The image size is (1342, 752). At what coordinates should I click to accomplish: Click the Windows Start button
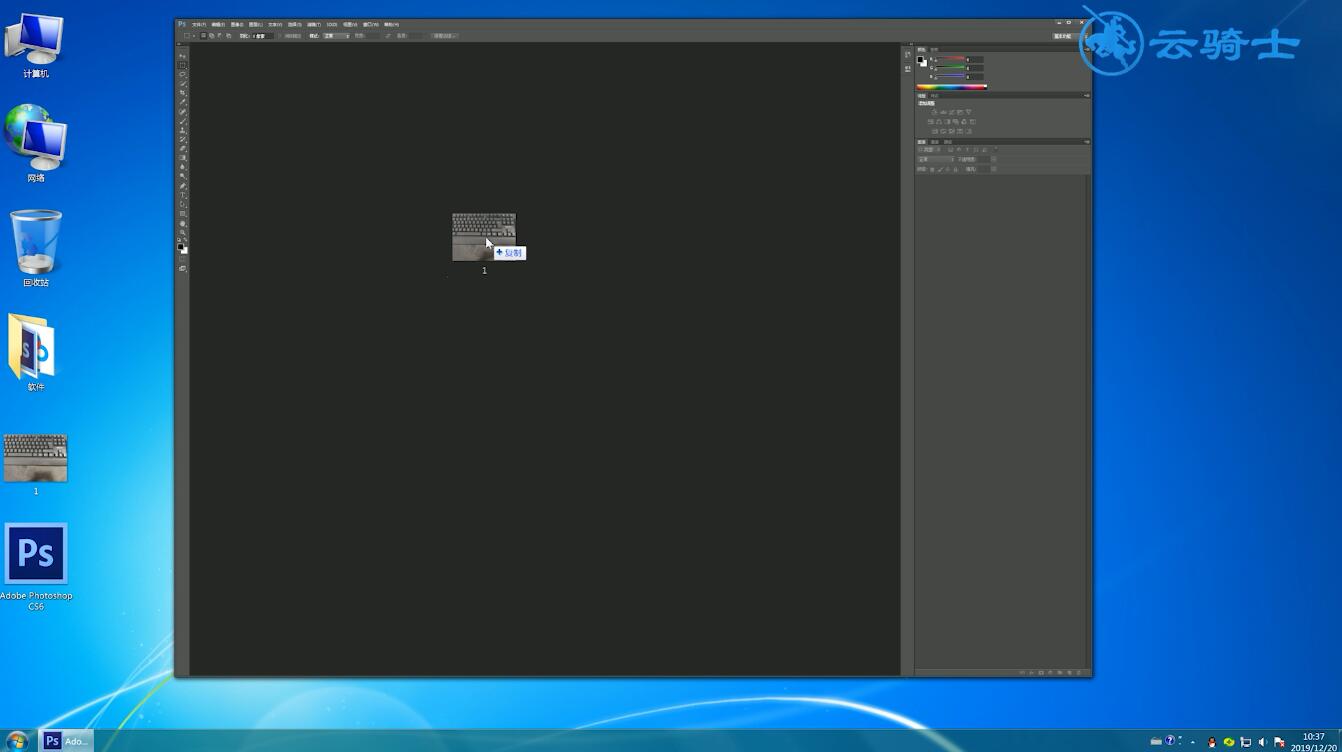coord(17,741)
